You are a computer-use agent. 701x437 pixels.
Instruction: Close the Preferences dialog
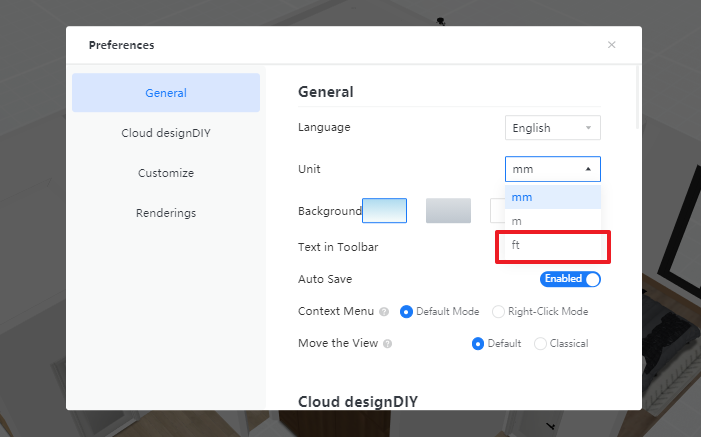(x=612, y=45)
